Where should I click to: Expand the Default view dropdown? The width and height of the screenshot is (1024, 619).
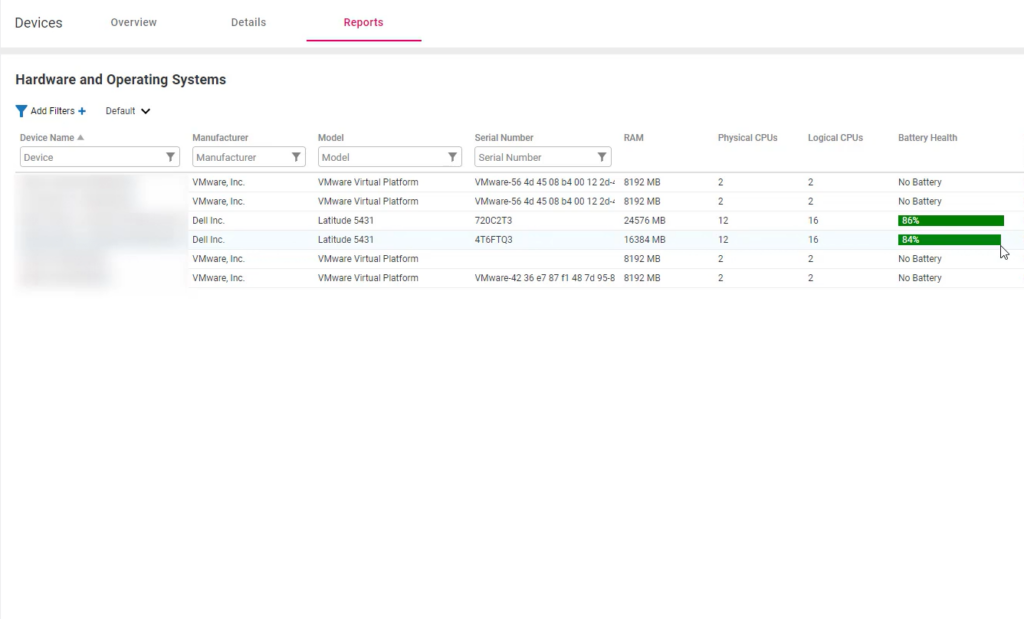(x=145, y=111)
